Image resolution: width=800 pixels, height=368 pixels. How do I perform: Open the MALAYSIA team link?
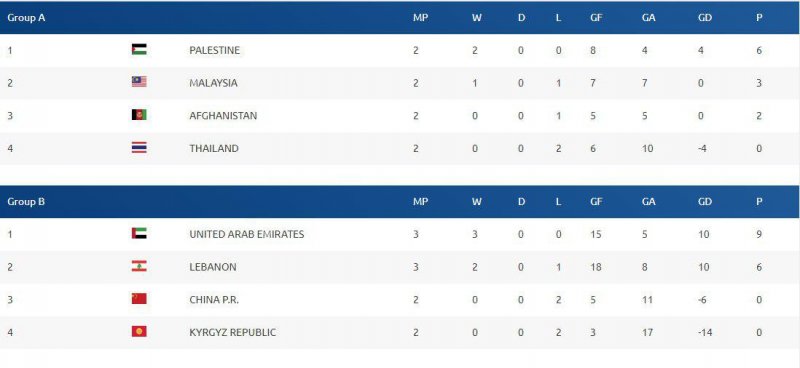213,83
